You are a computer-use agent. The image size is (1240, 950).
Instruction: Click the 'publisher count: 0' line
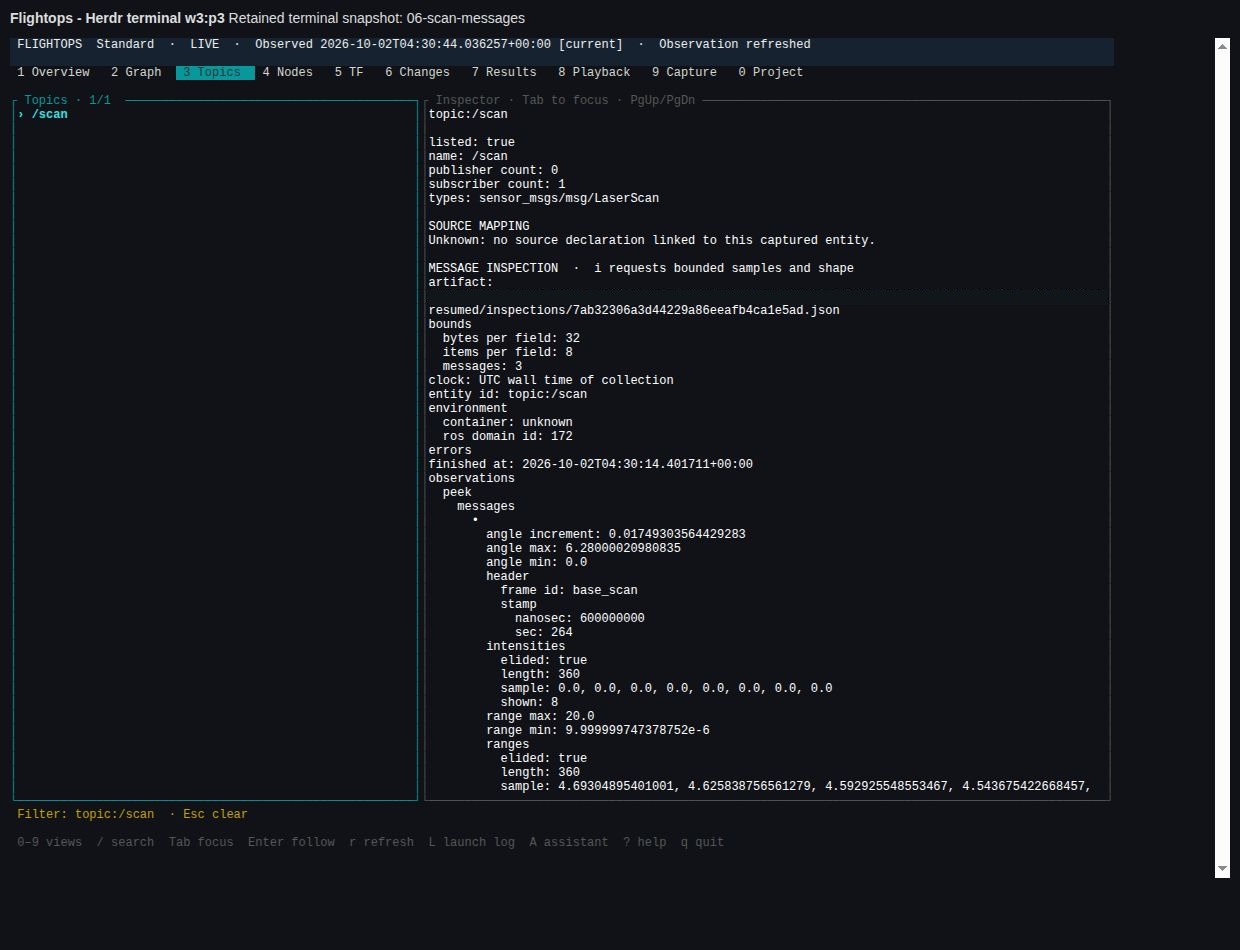tap(493, 170)
